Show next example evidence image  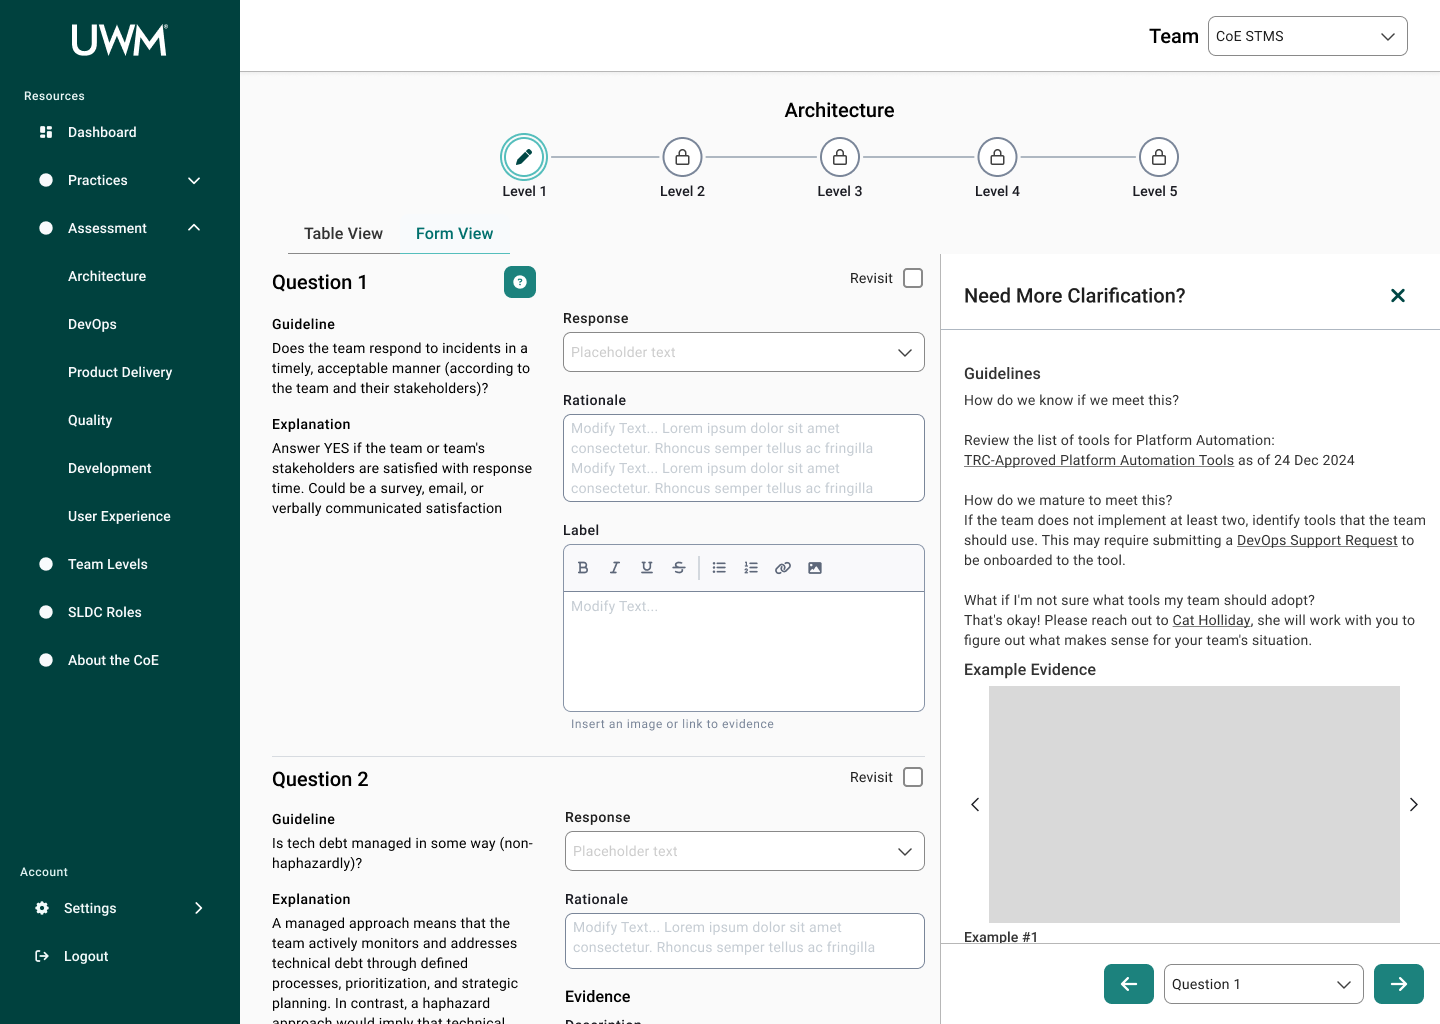(1413, 804)
